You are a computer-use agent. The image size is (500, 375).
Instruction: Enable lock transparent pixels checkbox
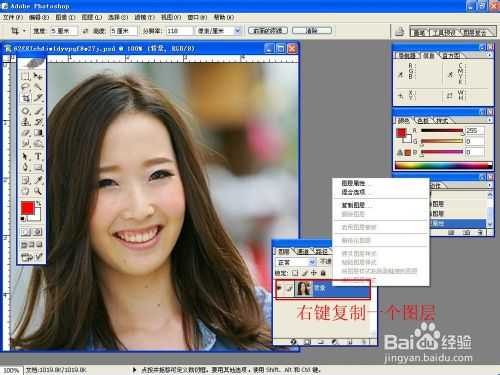[295, 273]
